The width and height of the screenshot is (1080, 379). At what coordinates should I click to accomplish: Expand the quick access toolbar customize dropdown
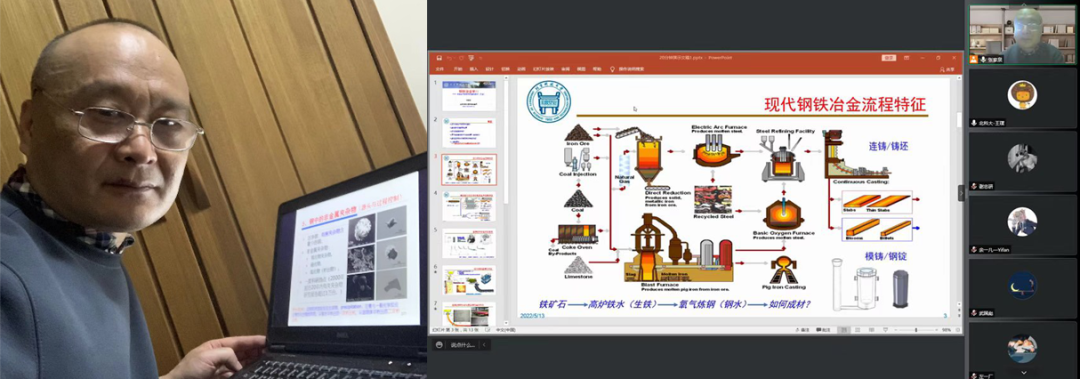(481, 58)
